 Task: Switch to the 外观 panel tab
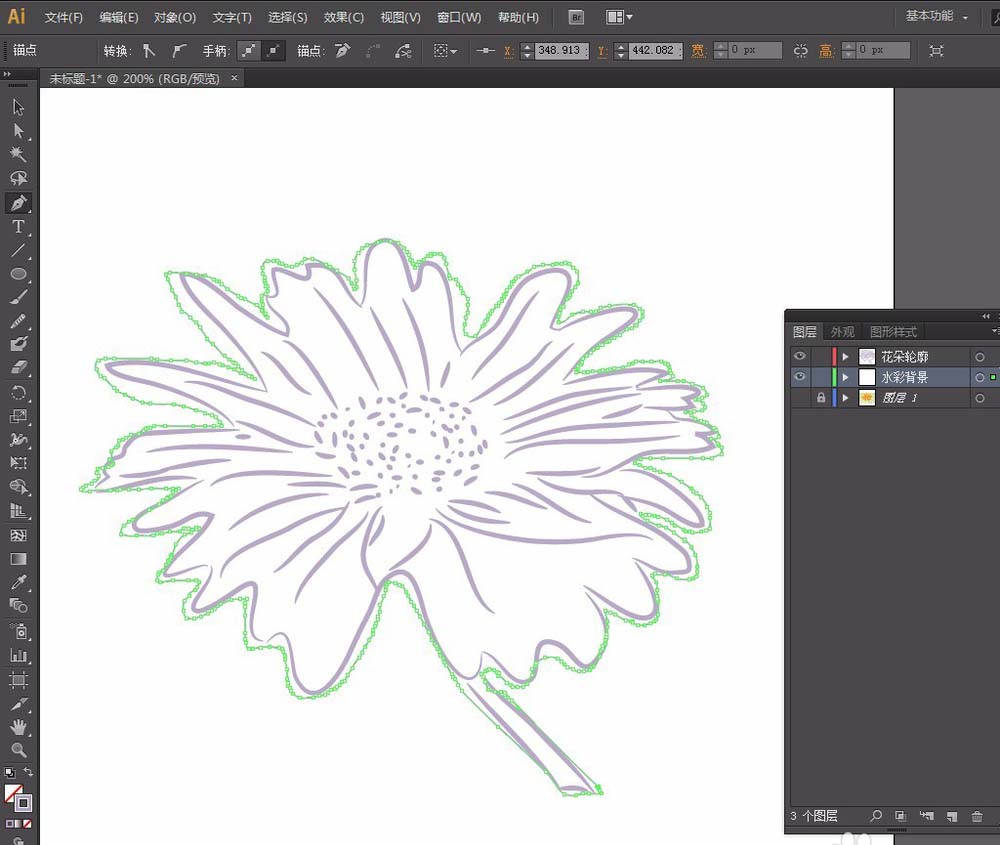pos(842,332)
